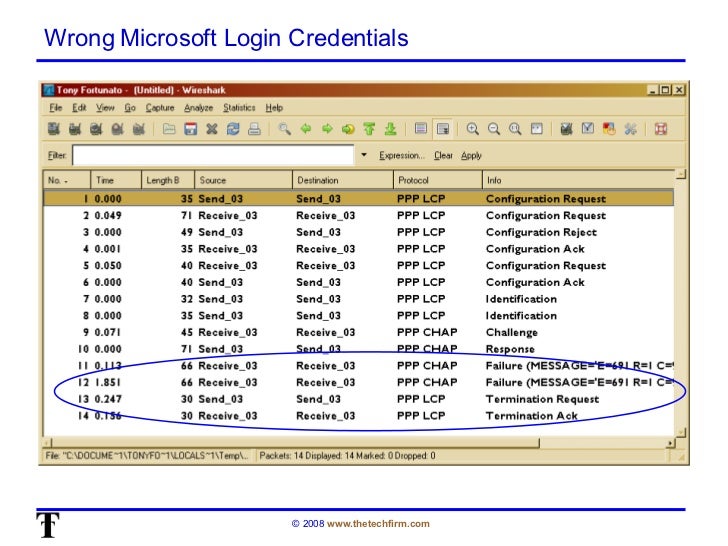This screenshot has height=546, width=728.
Task: Click the horizontal scrollbar right arrow
Action: click(670, 443)
